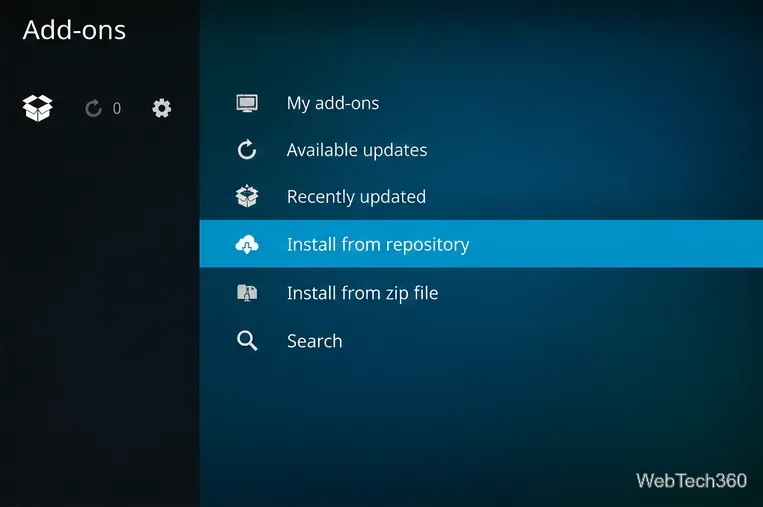
Task: Click the zip folder icon
Action: click(247, 293)
